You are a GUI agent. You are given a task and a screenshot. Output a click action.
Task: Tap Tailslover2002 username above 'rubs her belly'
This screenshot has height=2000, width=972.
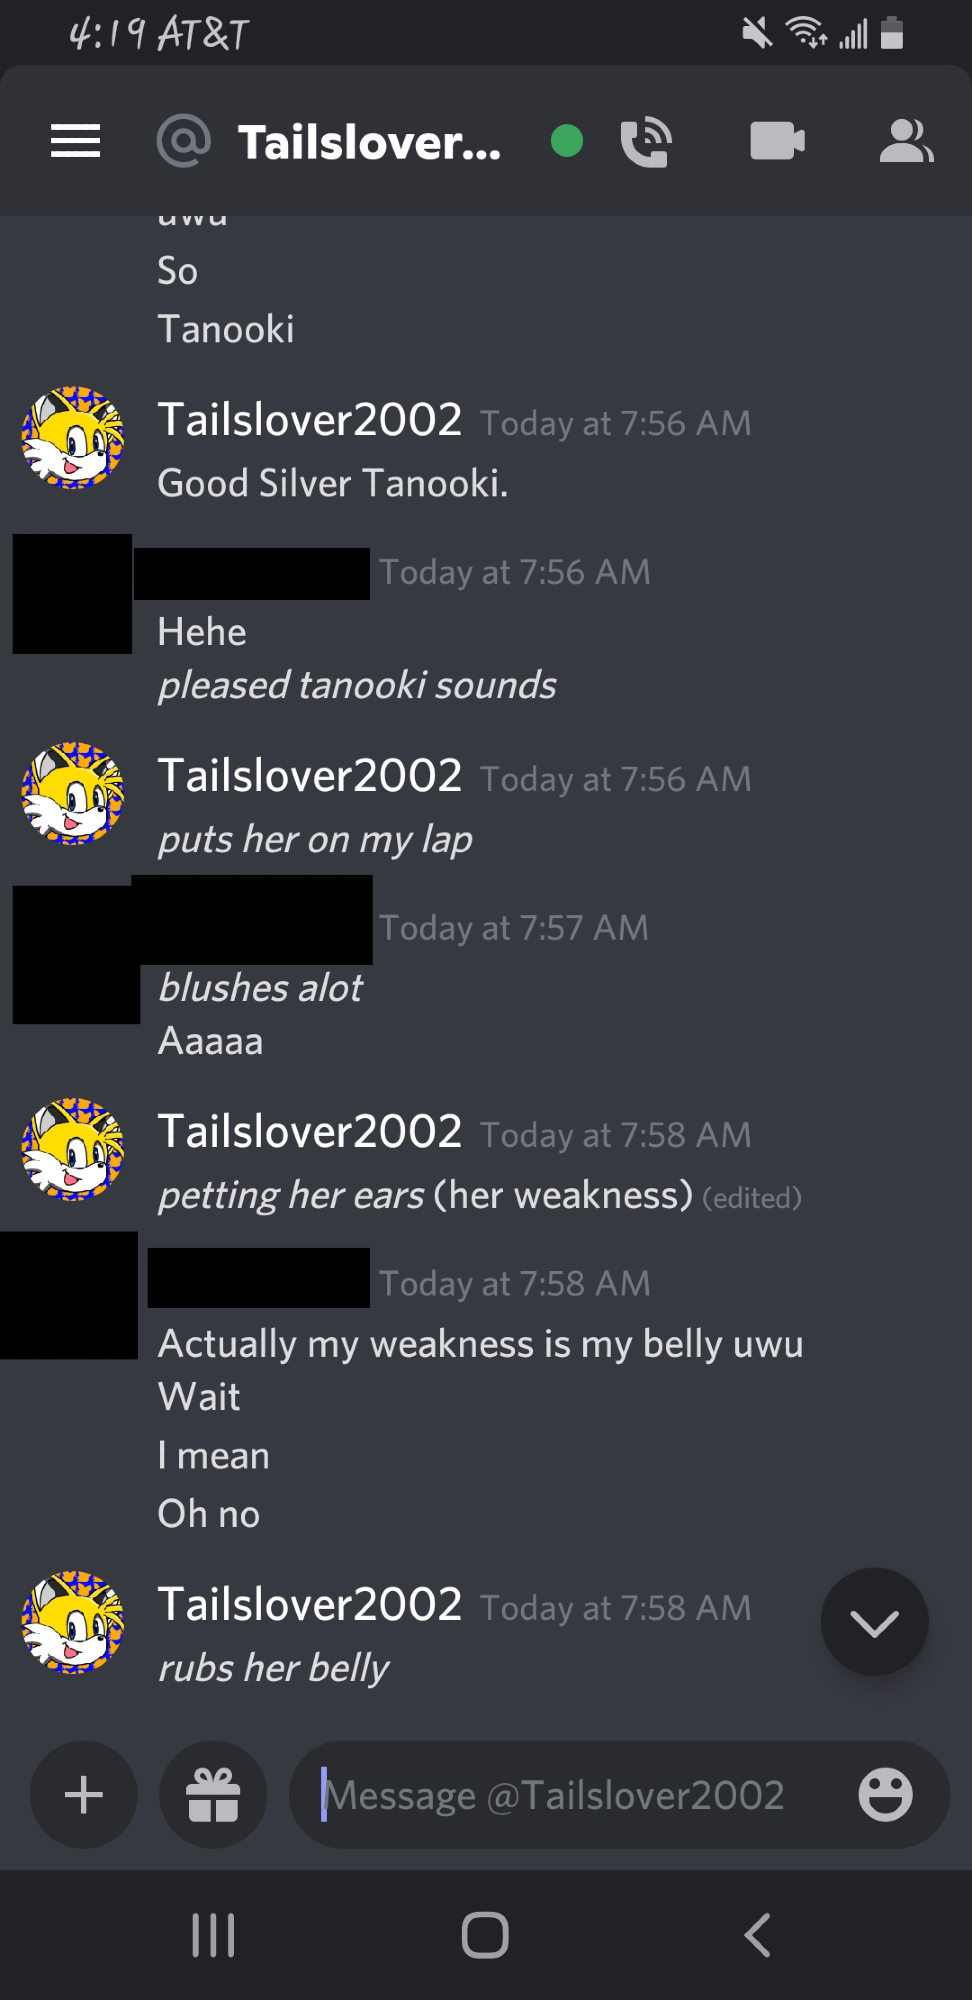pyautogui.click(x=310, y=1605)
